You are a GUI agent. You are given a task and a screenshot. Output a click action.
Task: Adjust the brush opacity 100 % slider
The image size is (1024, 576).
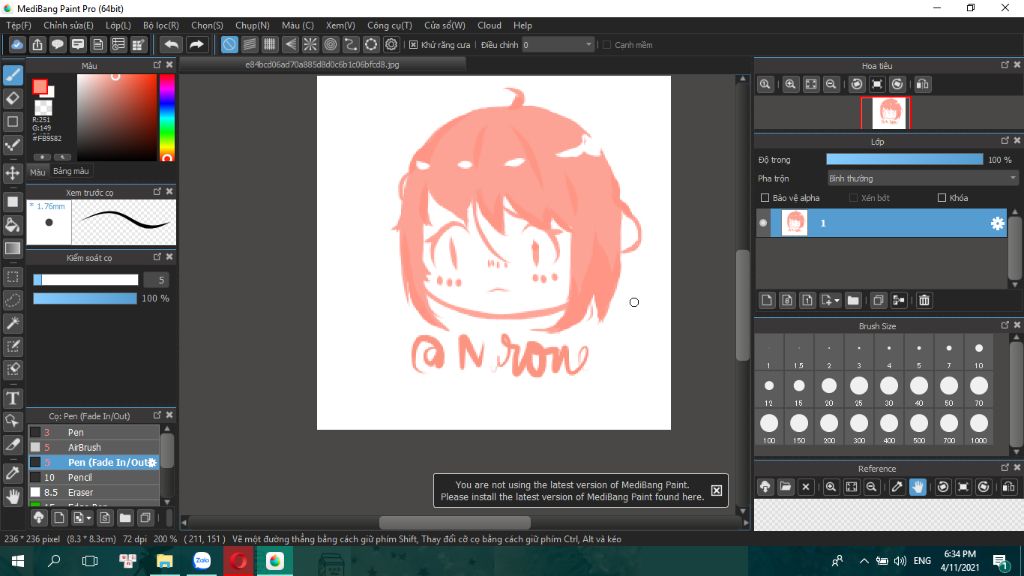tap(85, 298)
